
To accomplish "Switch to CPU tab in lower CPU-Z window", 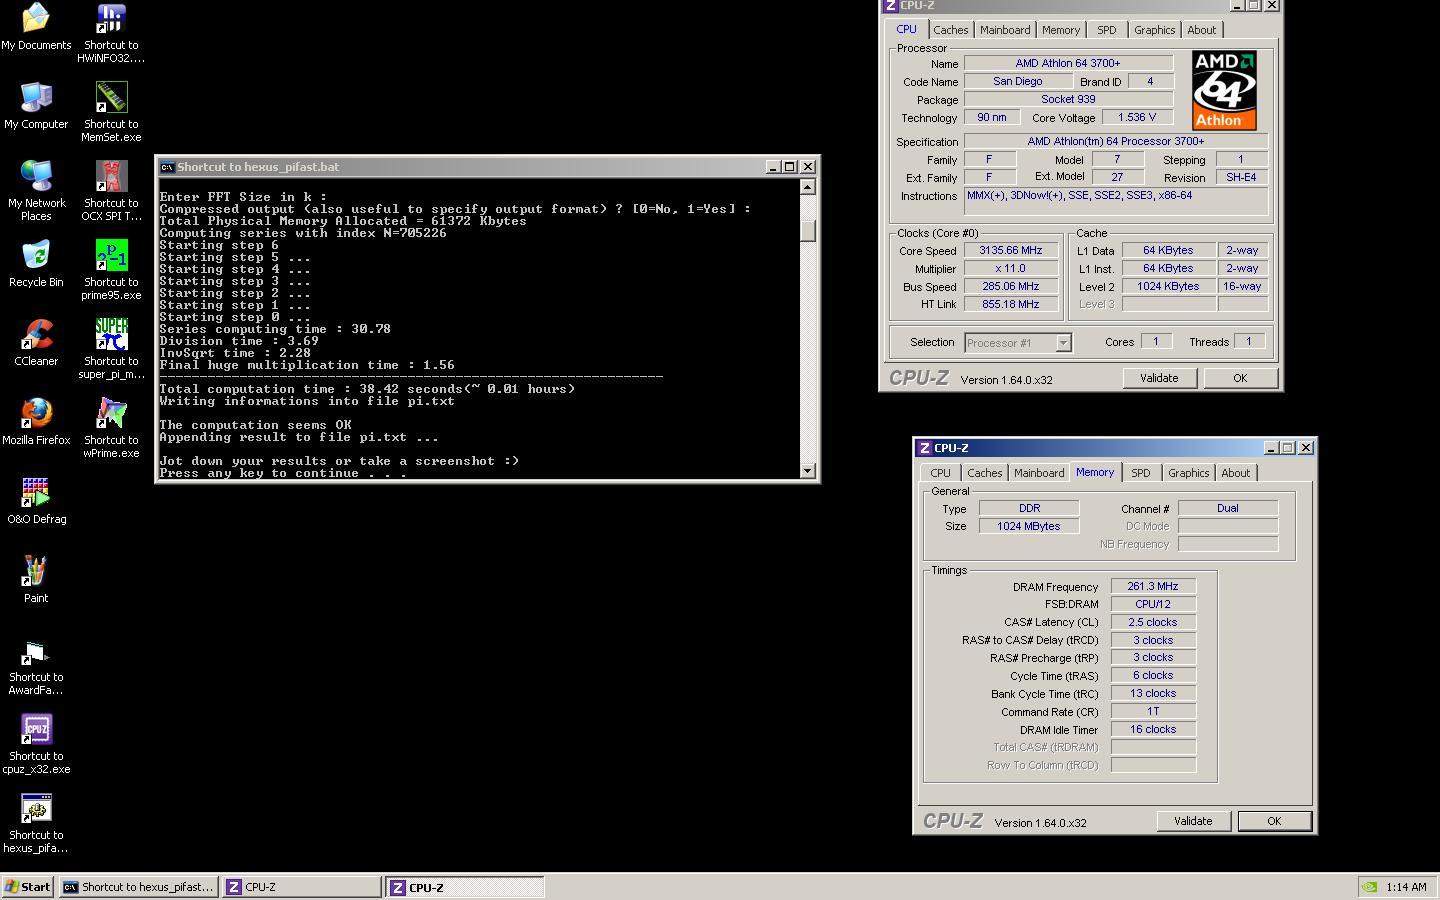I will click(940, 473).
